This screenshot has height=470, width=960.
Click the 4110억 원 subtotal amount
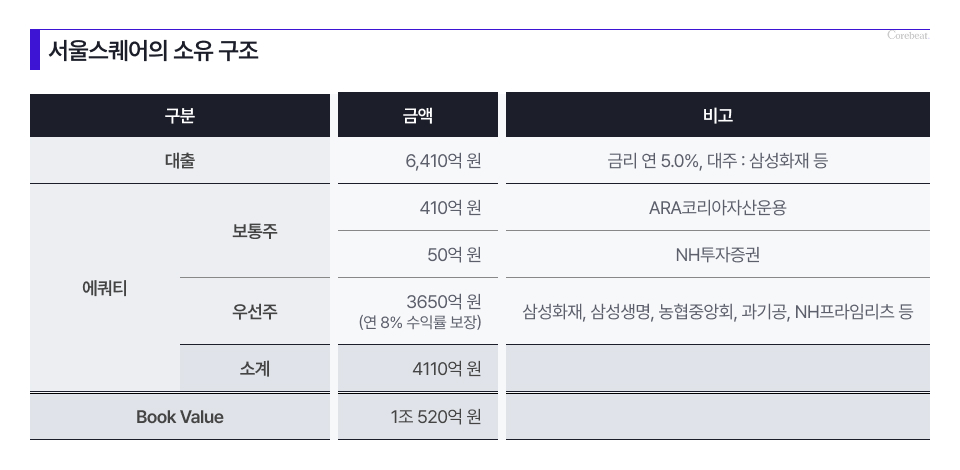[x=418, y=368]
